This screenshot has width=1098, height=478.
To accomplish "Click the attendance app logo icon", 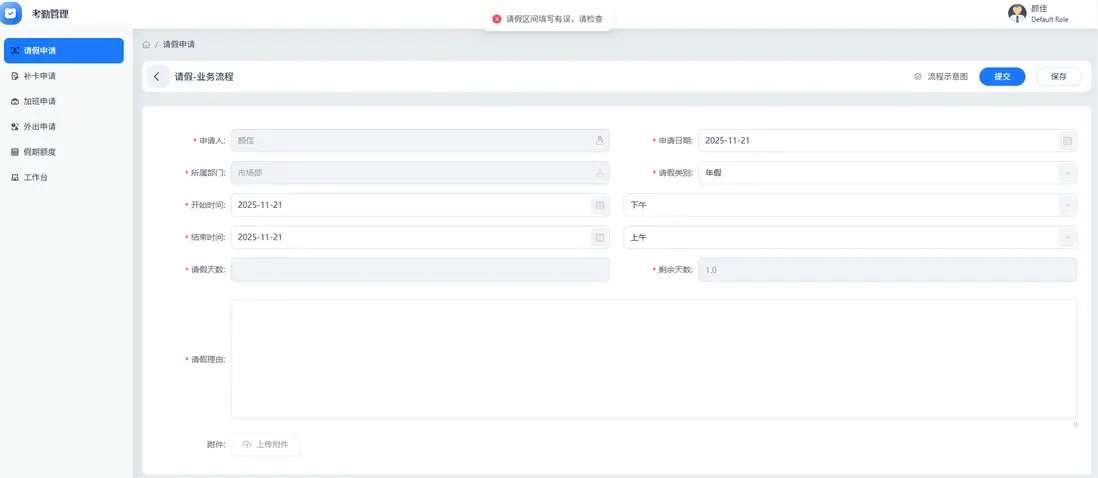I will click(x=10, y=13).
